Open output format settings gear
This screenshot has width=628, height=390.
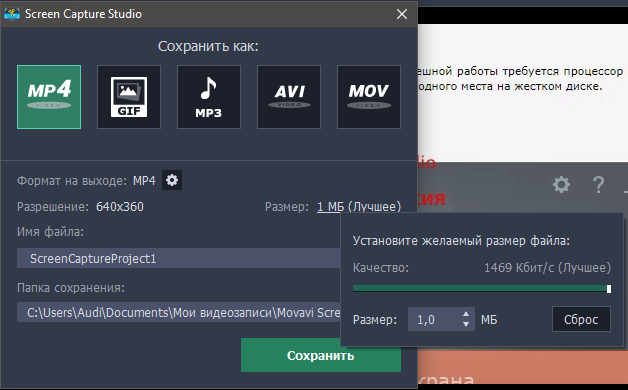point(172,180)
